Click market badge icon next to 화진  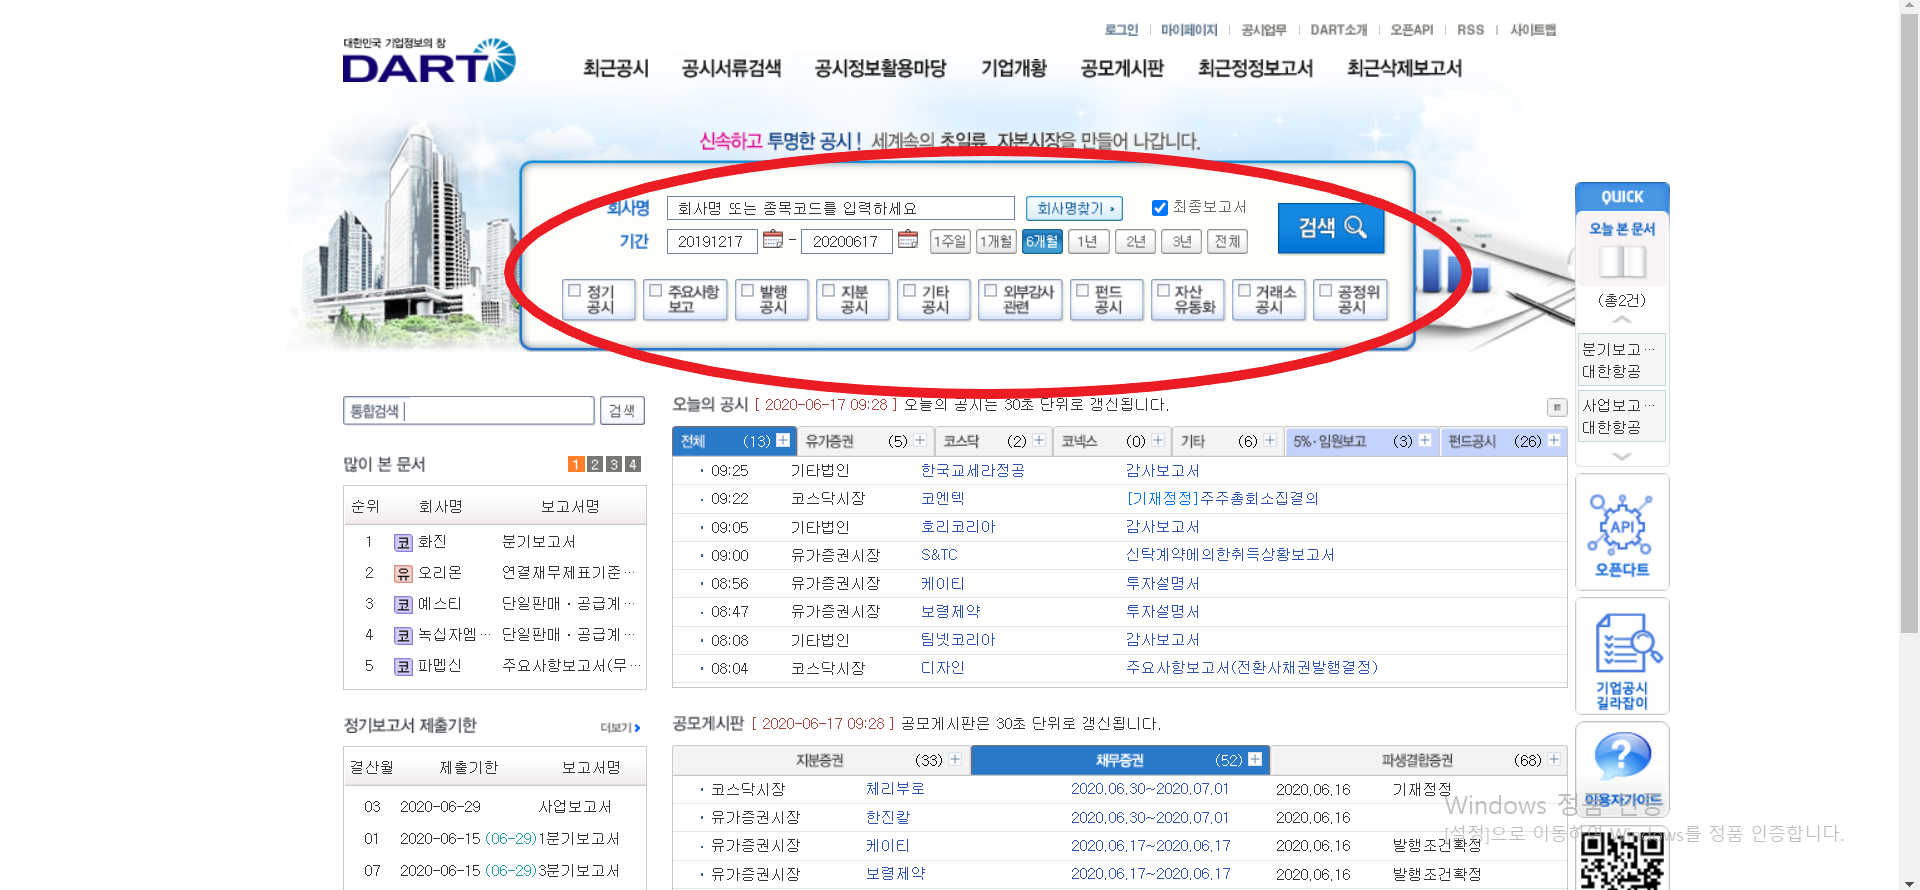point(403,543)
